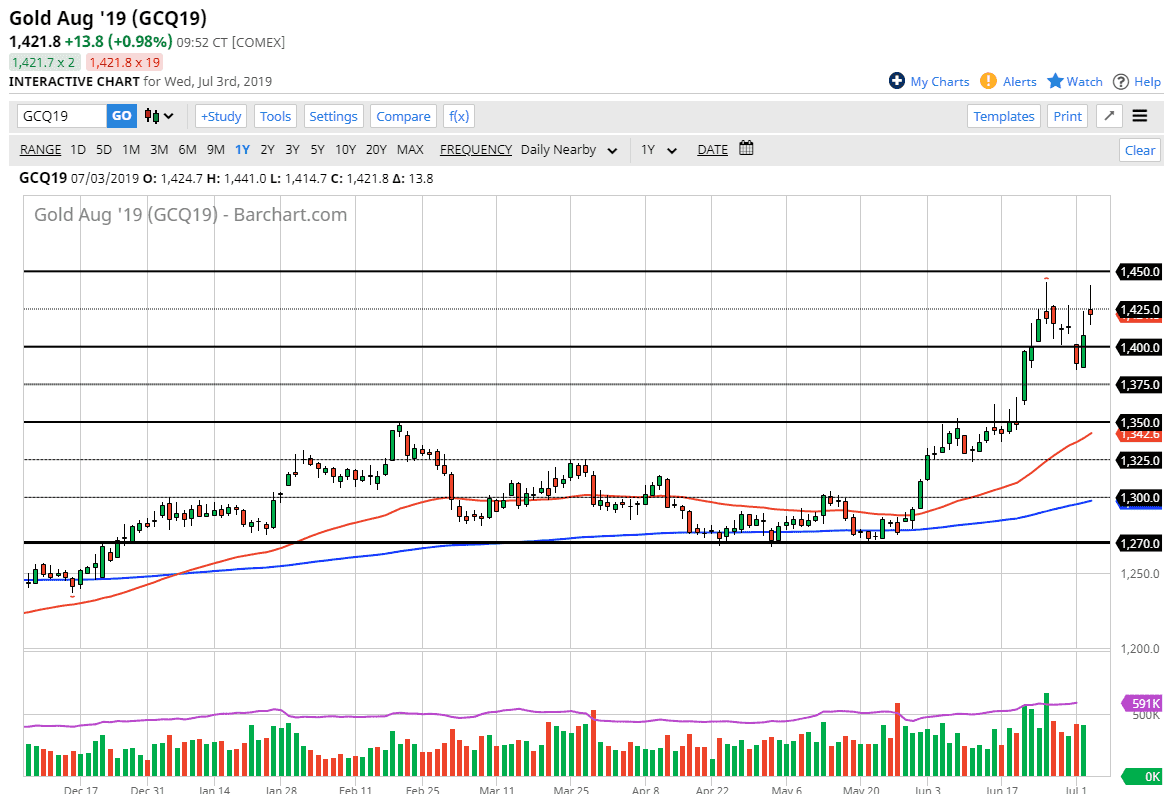
Task: Click the Help question mark icon
Action: pyautogui.click(x=1121, y=81)
